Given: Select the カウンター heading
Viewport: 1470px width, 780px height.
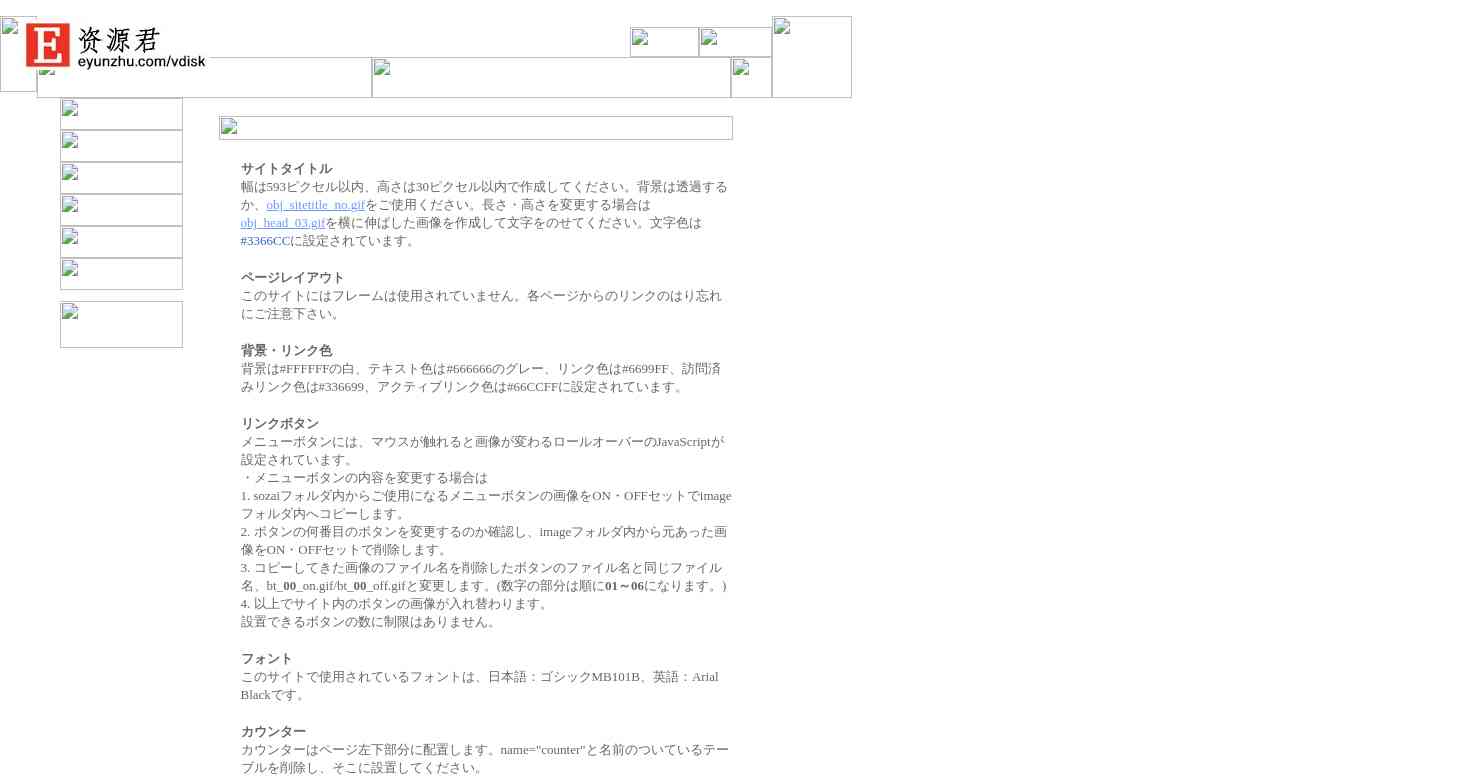Looking at the screenshot, I should [273, 732].
